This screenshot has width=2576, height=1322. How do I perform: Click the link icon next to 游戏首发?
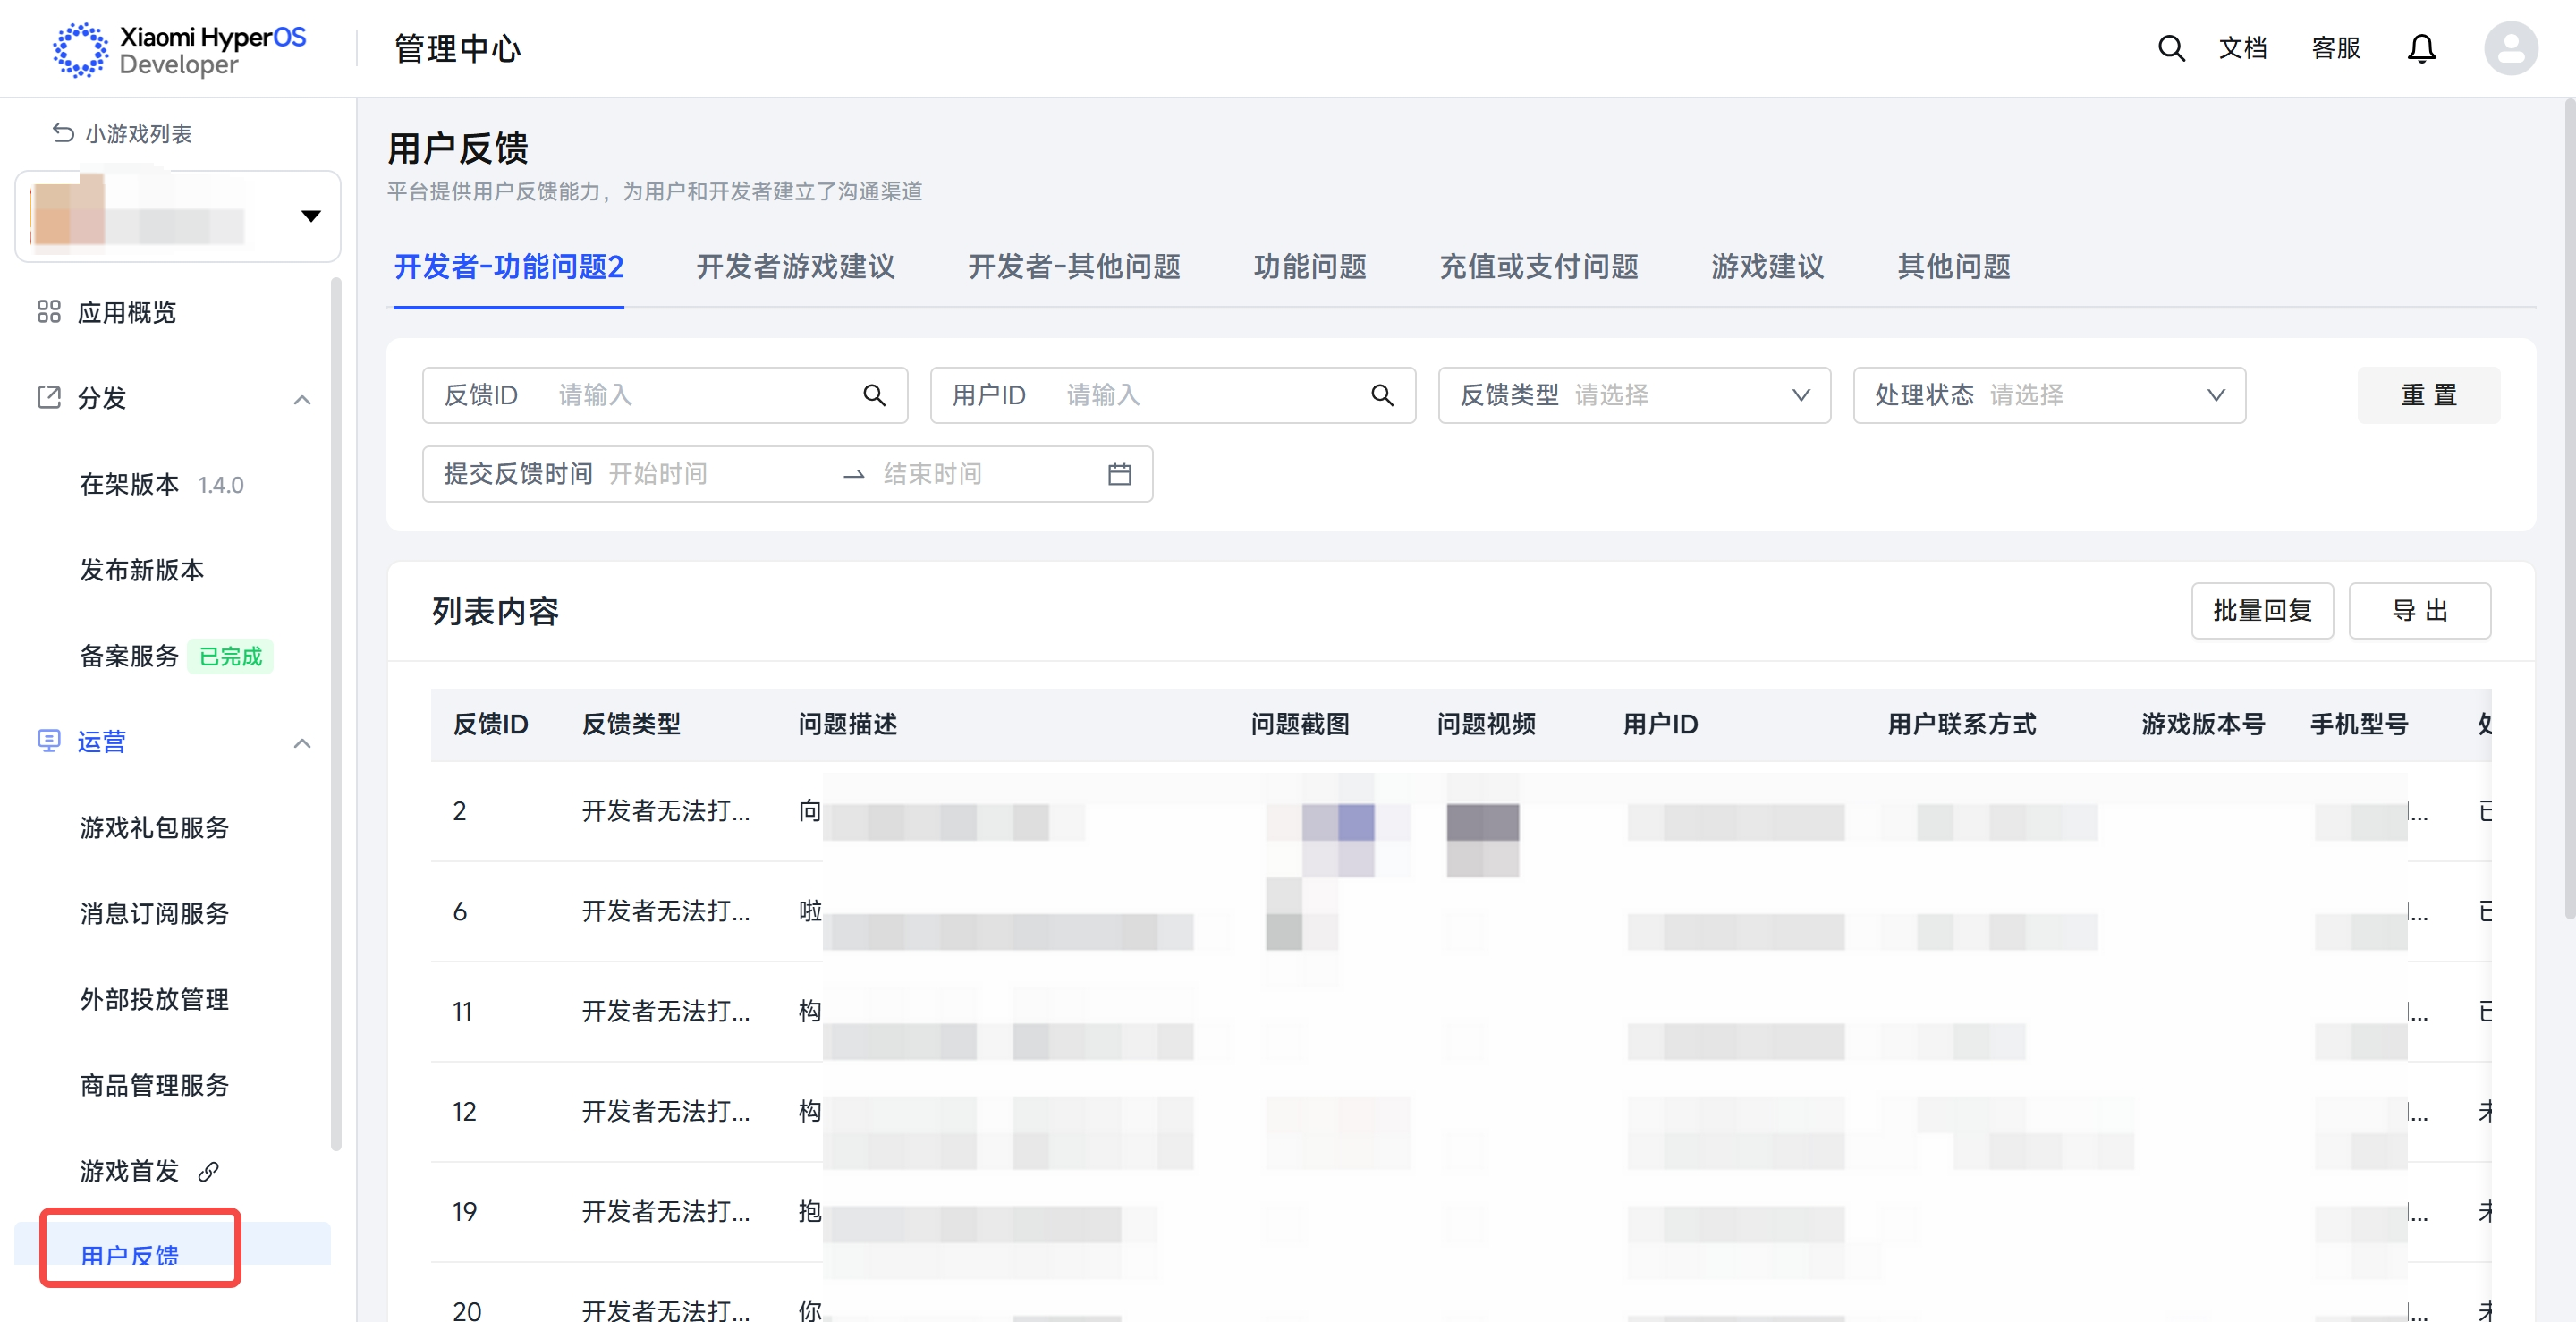[x=208, y=1171]
